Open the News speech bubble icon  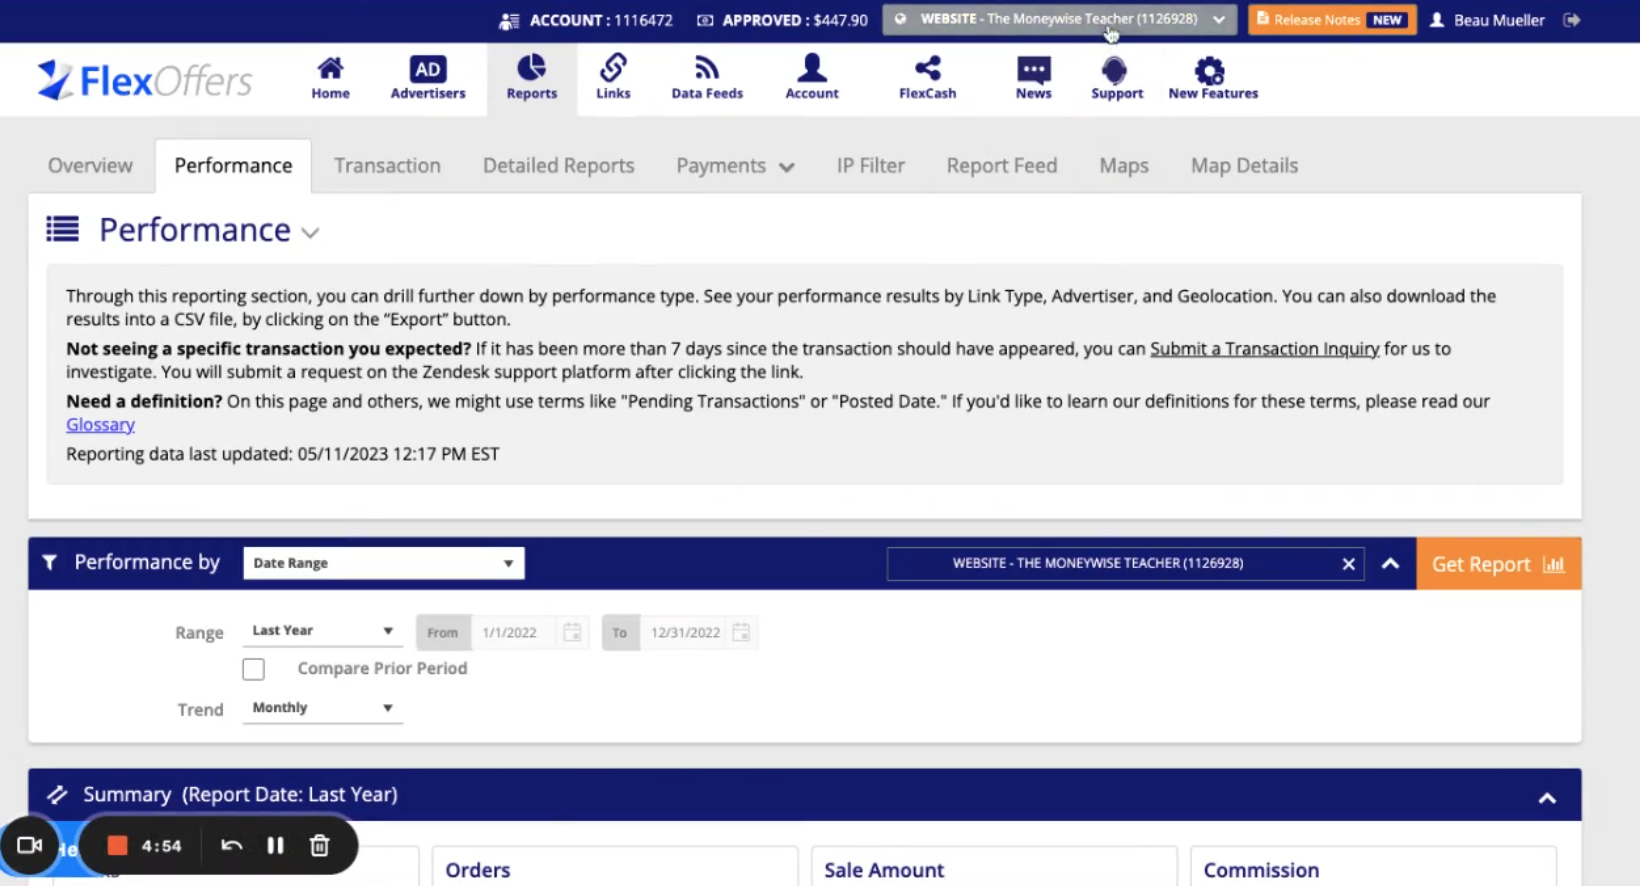(x=1033, y=69)
